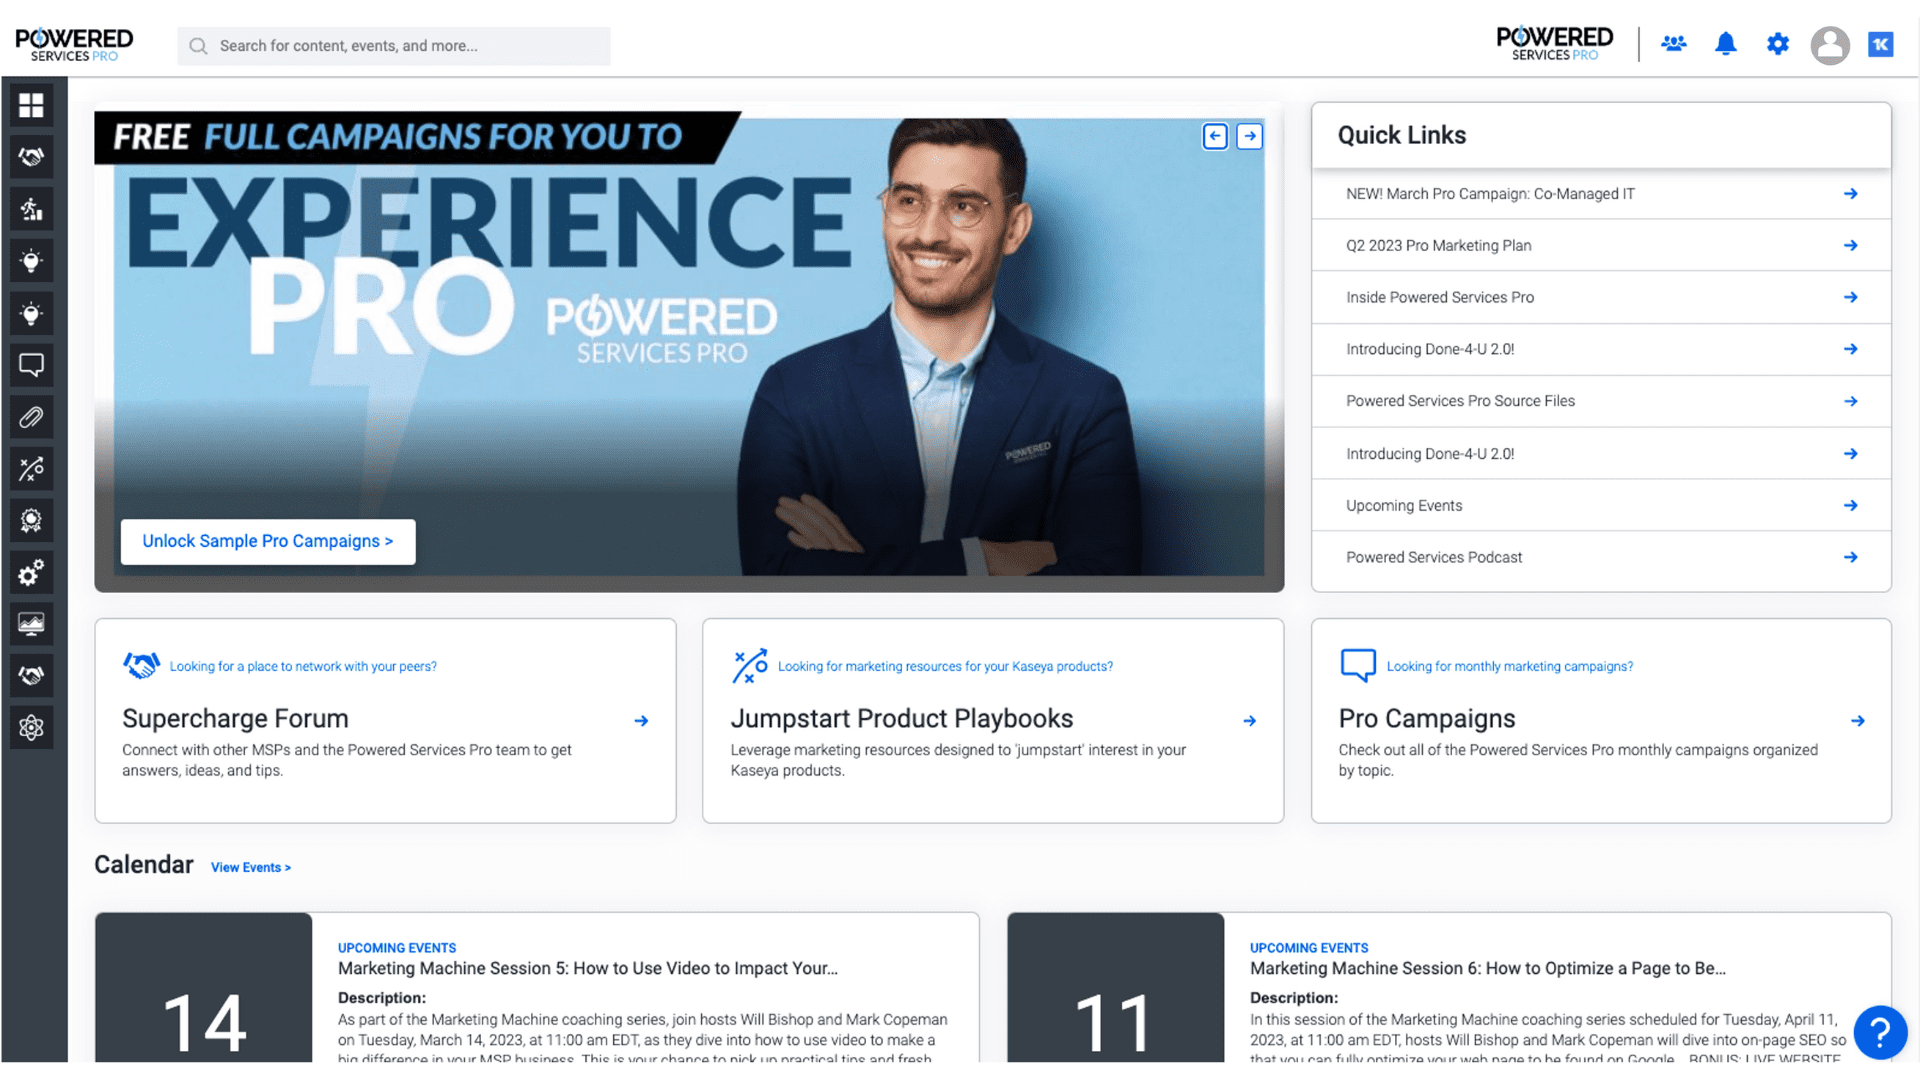Click the award badge icon in the sidebar
1920x1080 pixels.
pos(31,520)
